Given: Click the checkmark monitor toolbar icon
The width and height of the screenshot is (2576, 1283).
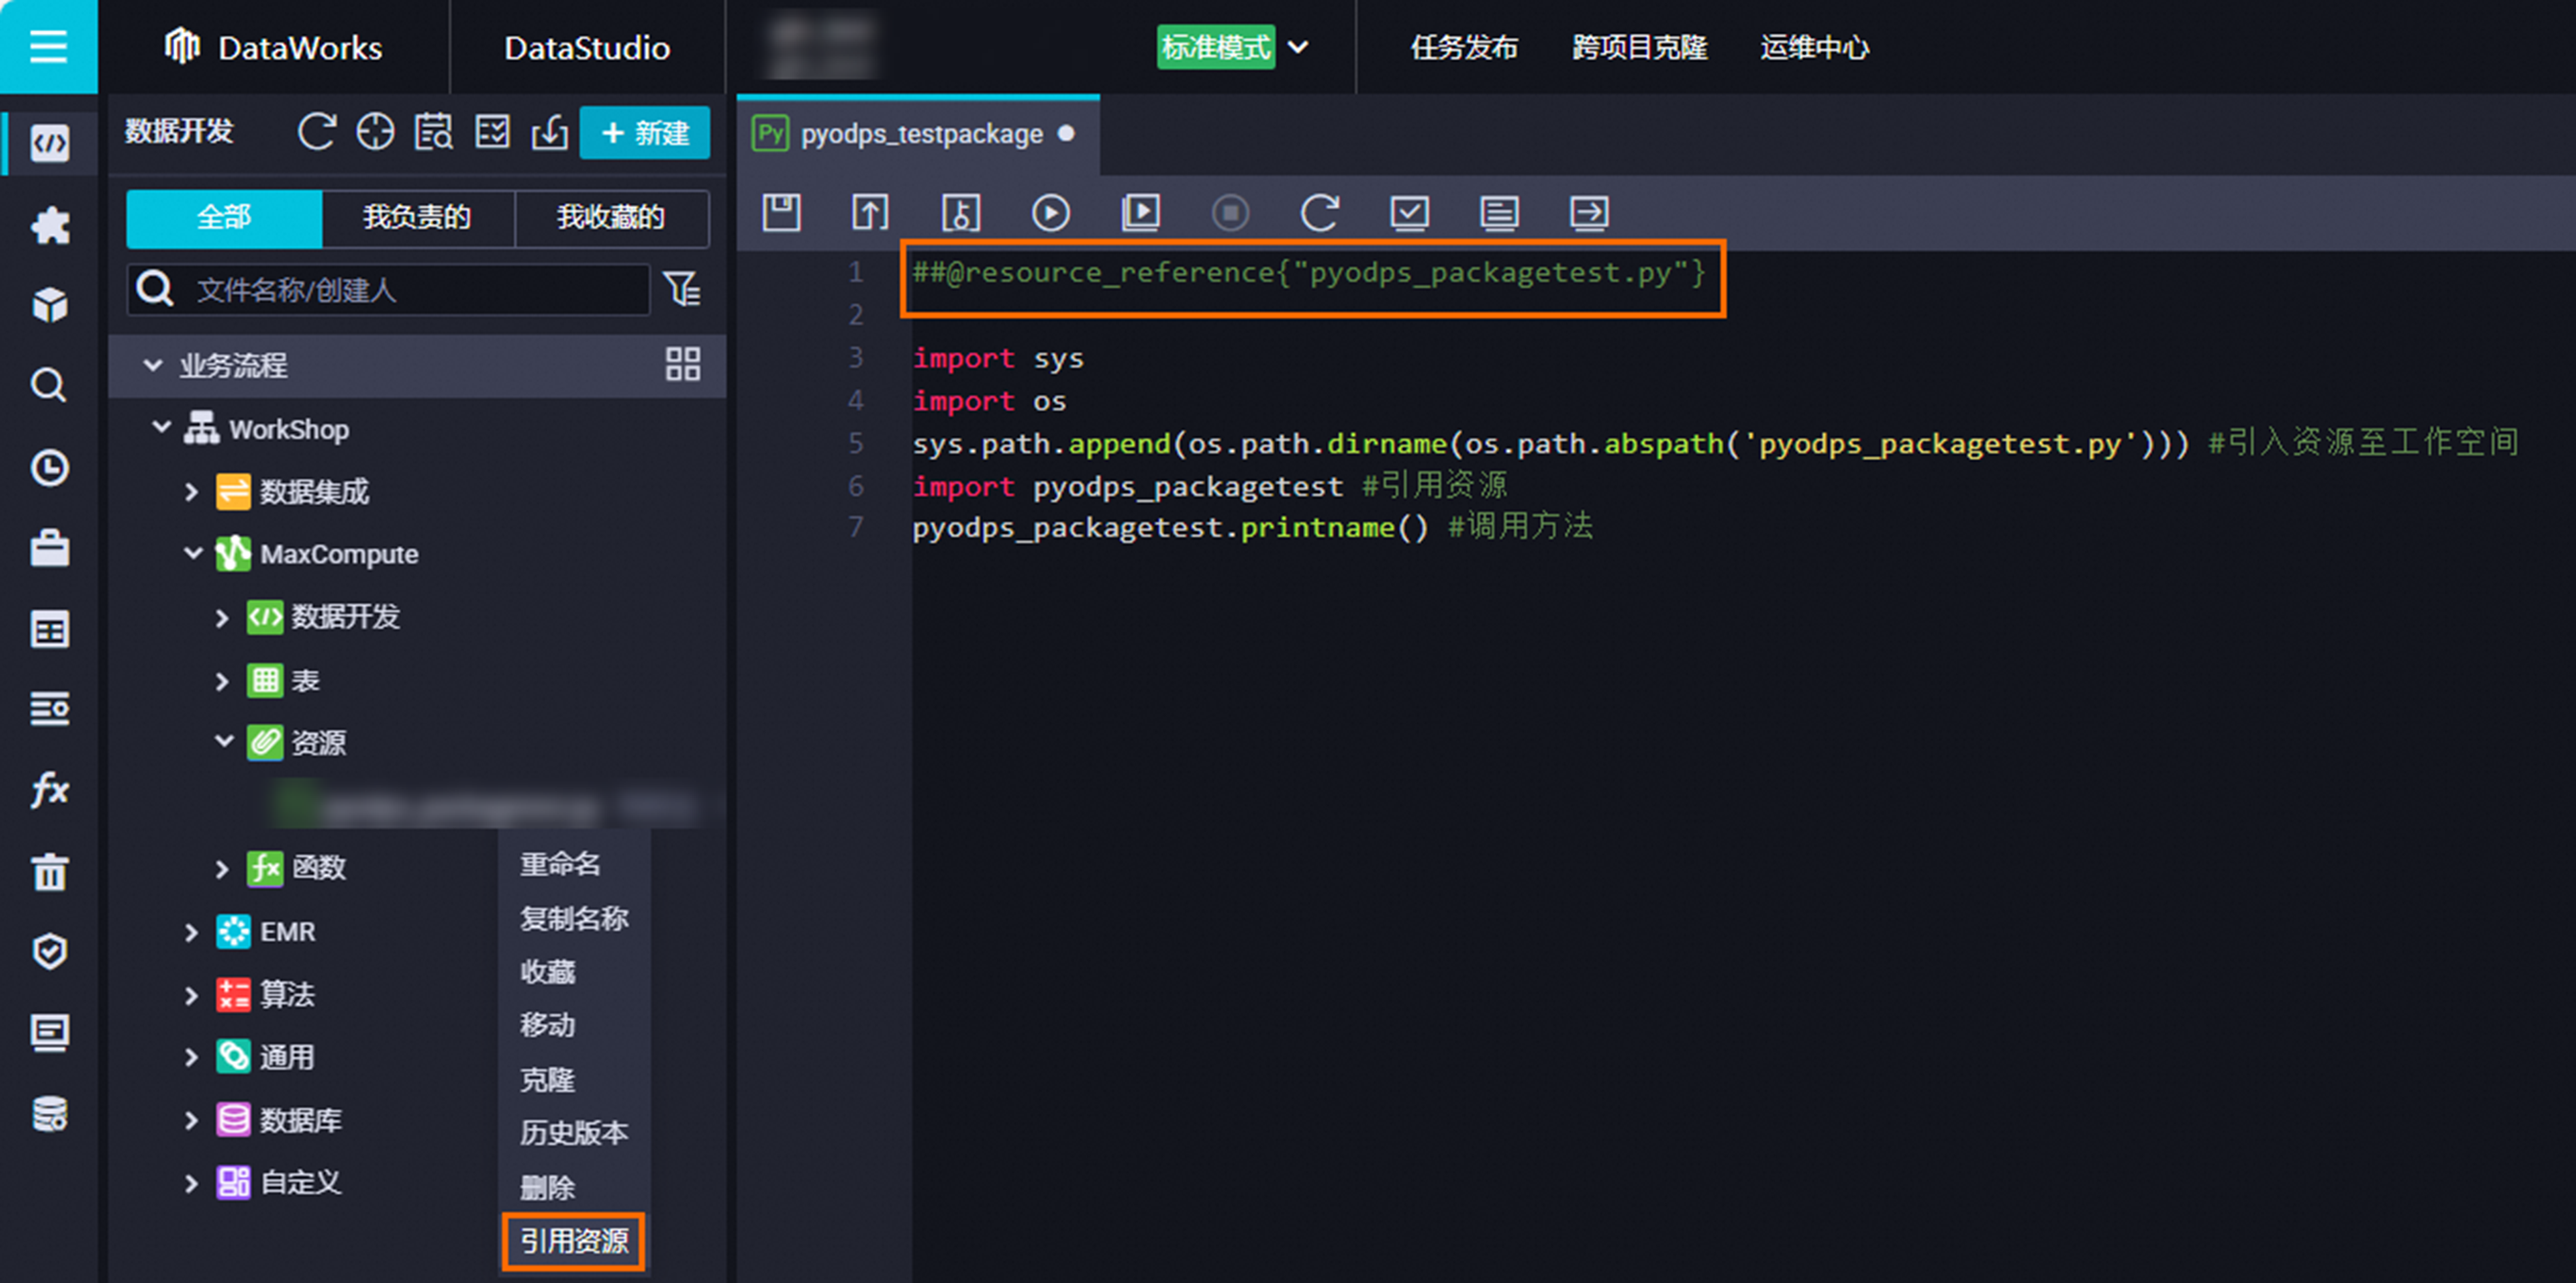Looking at the screenshot, I should [x=1409, y=213].
